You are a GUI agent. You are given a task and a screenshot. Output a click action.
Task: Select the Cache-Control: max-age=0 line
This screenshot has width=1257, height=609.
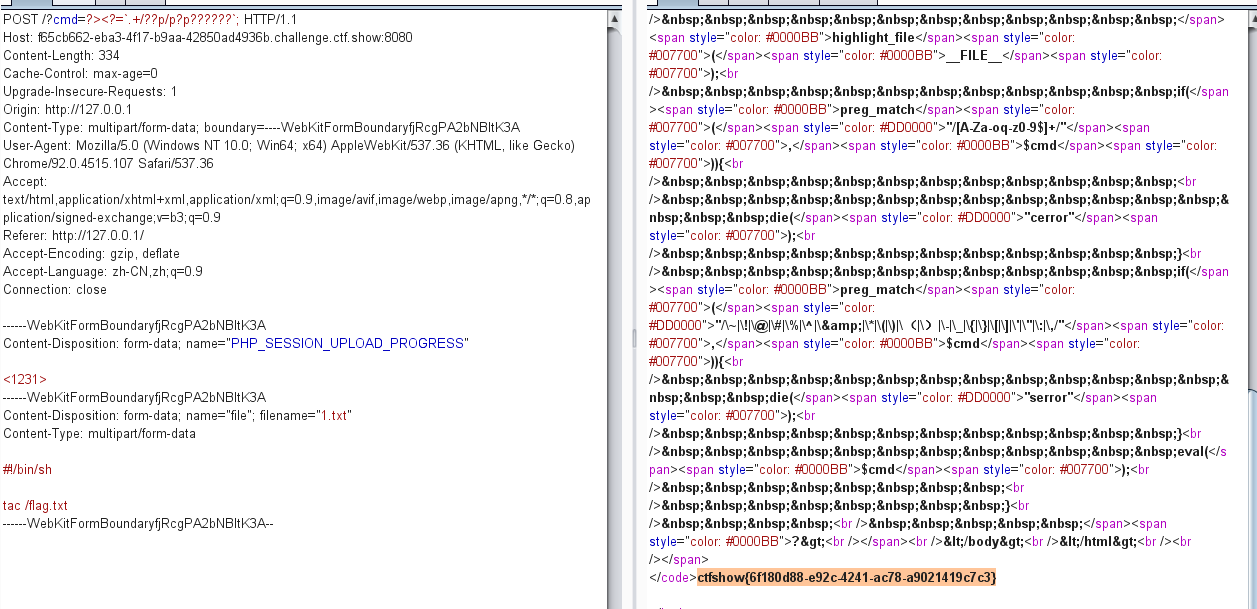[80, 73]
